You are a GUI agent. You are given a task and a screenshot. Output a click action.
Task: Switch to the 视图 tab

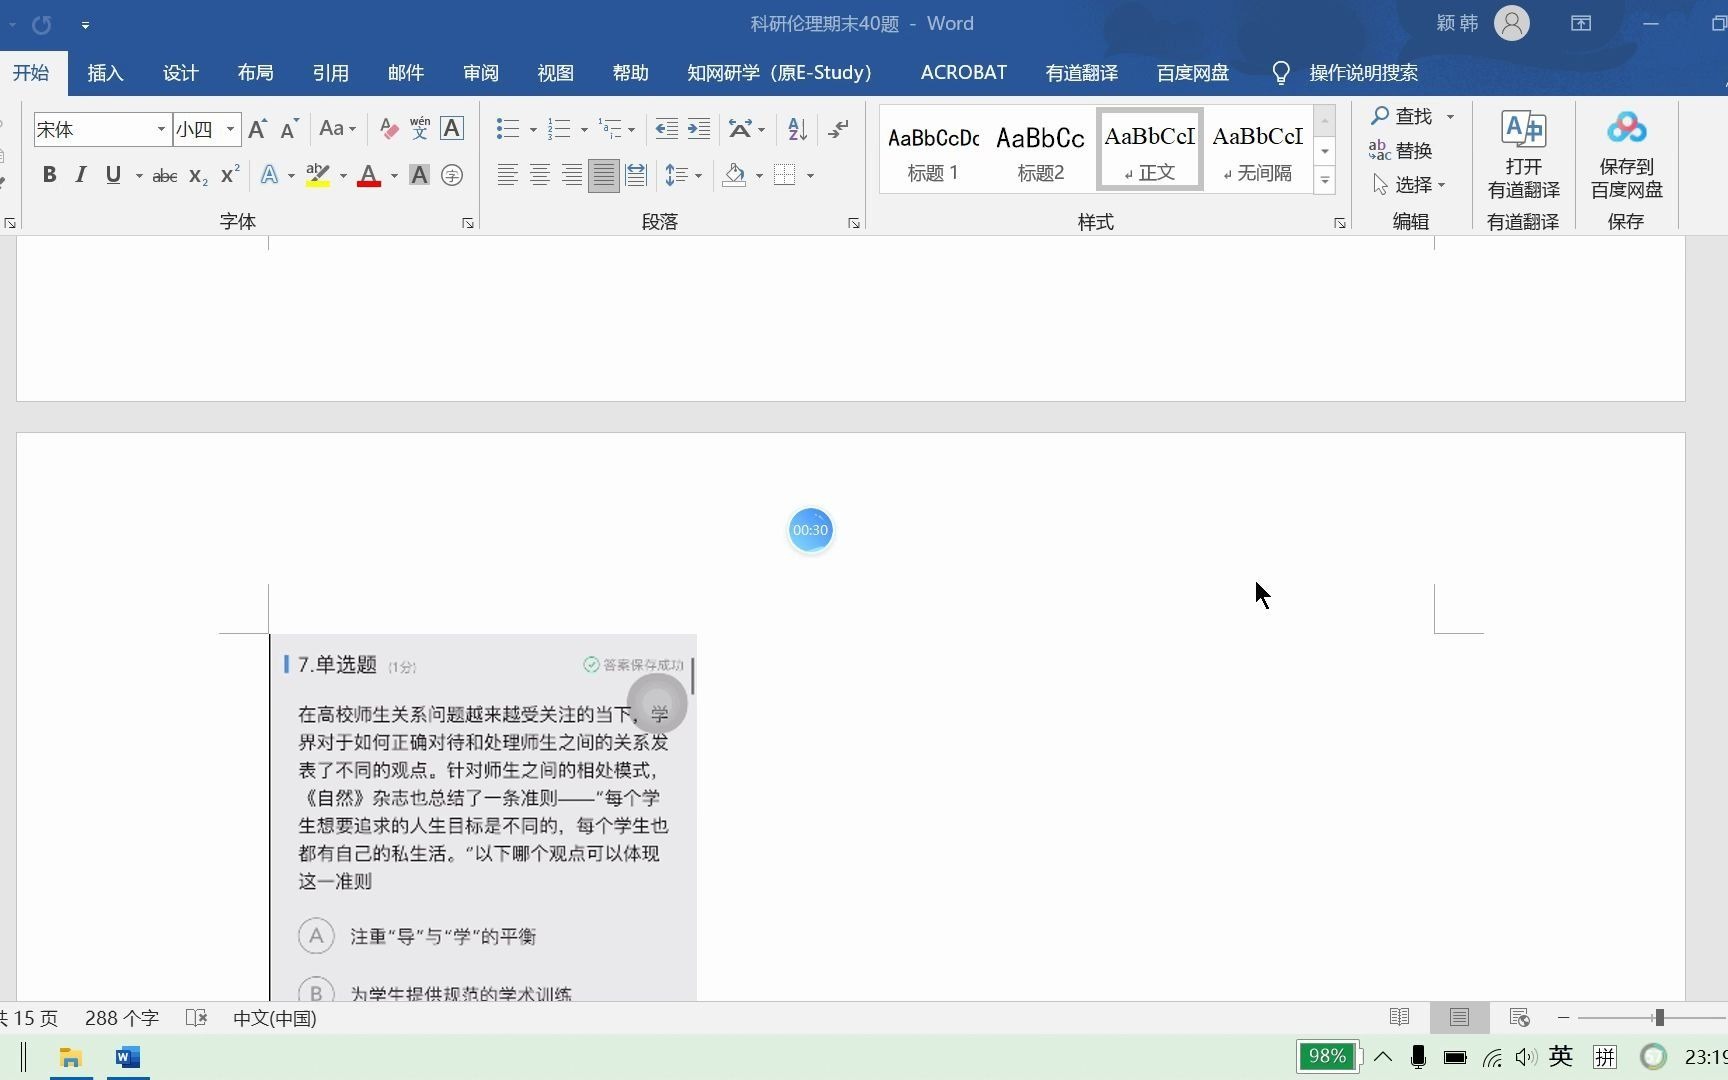[555, 73]
